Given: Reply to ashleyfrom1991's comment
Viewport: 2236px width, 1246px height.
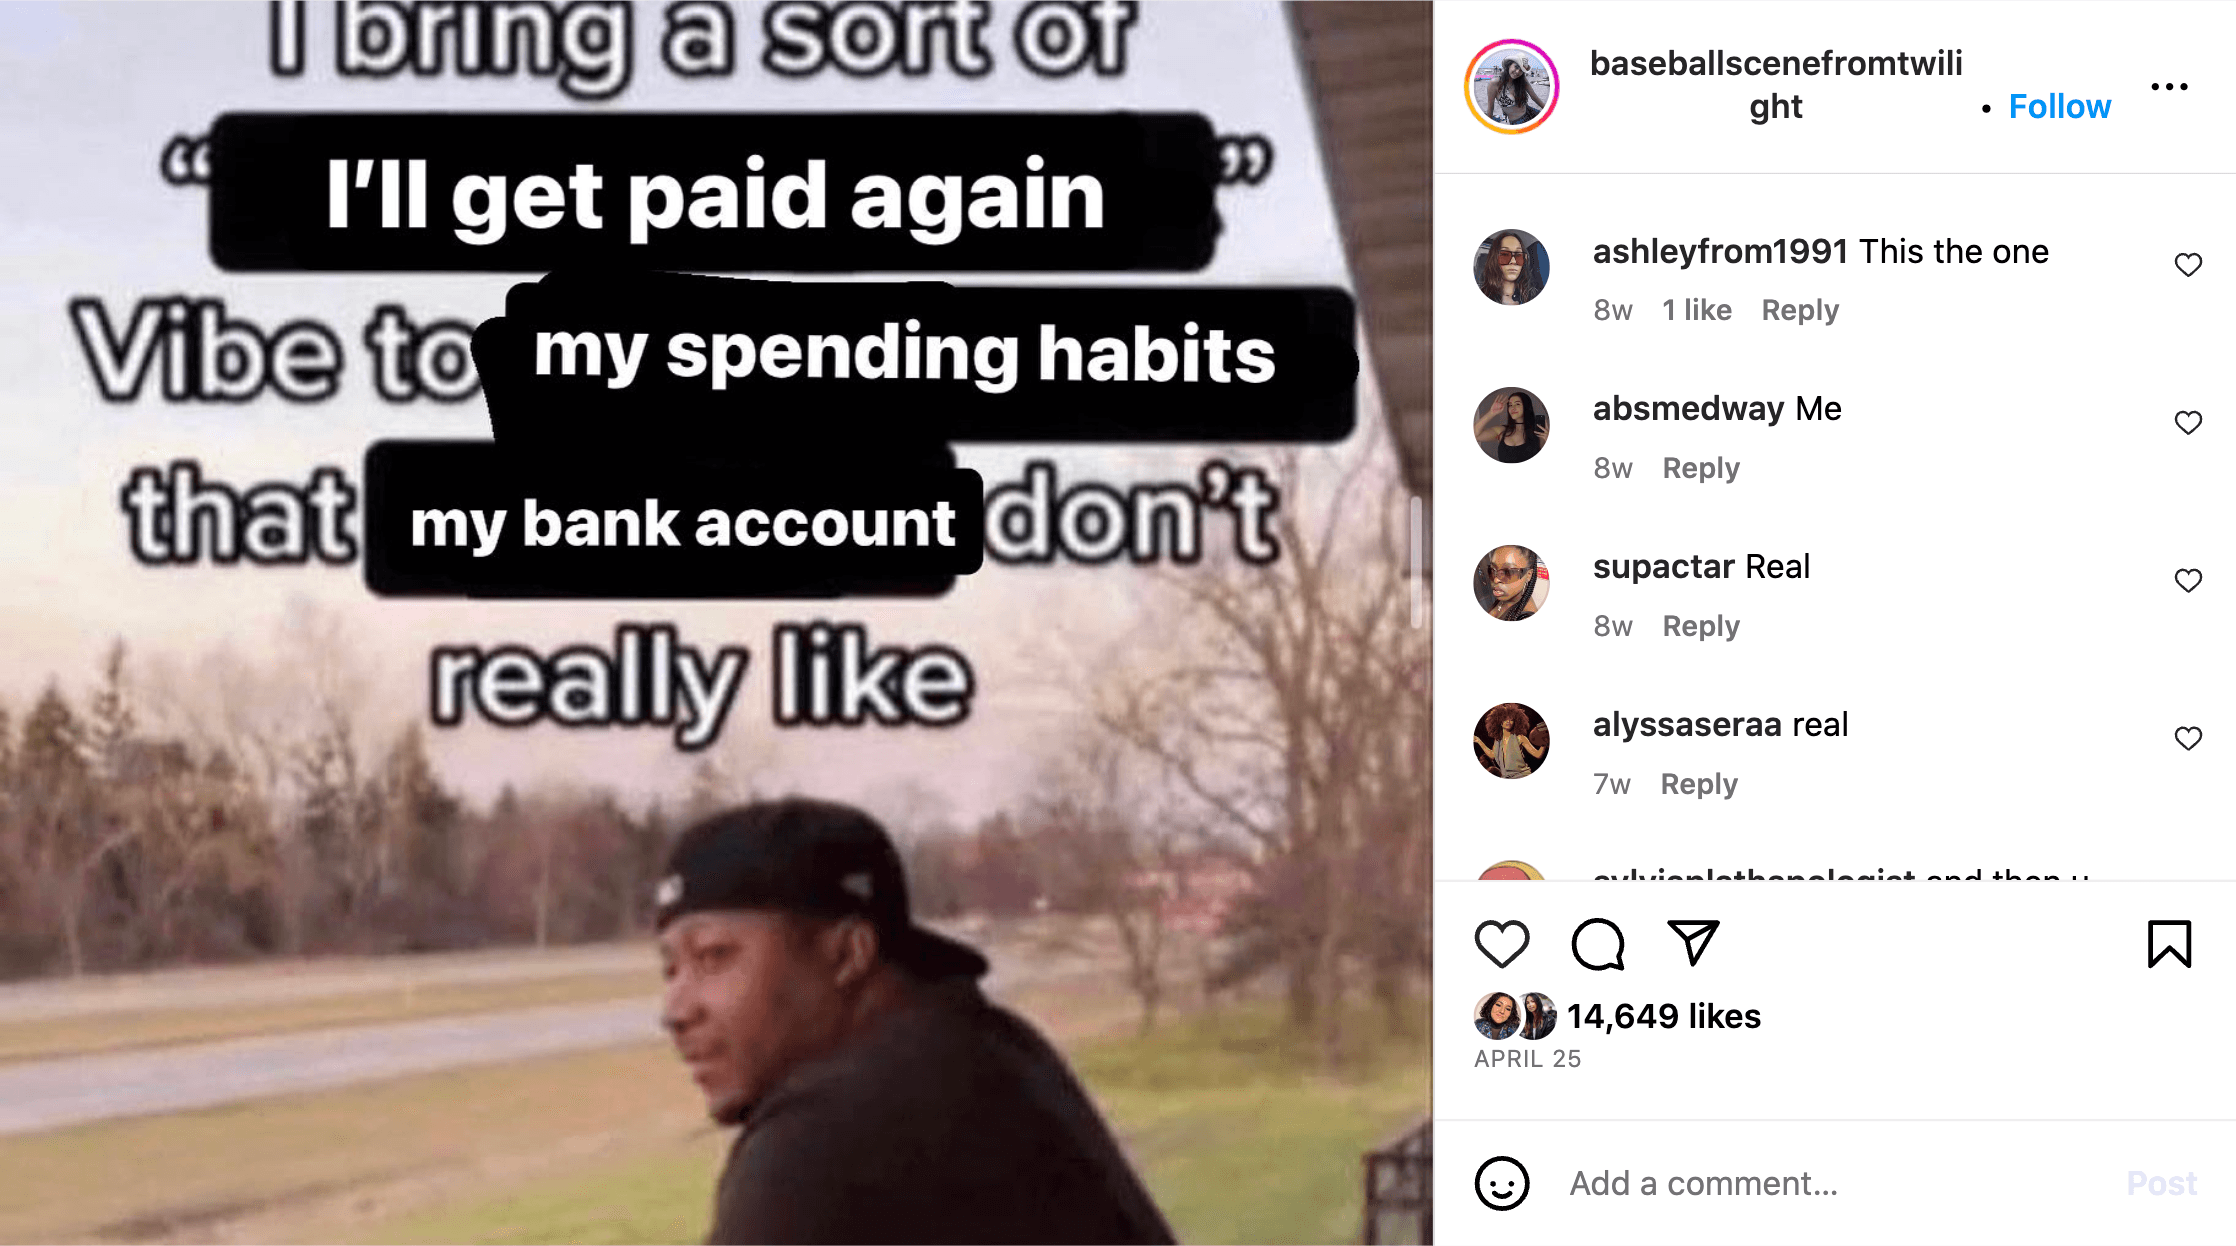Looking at the screenshot, I should pyautogui.click(x=1800, y=310).
